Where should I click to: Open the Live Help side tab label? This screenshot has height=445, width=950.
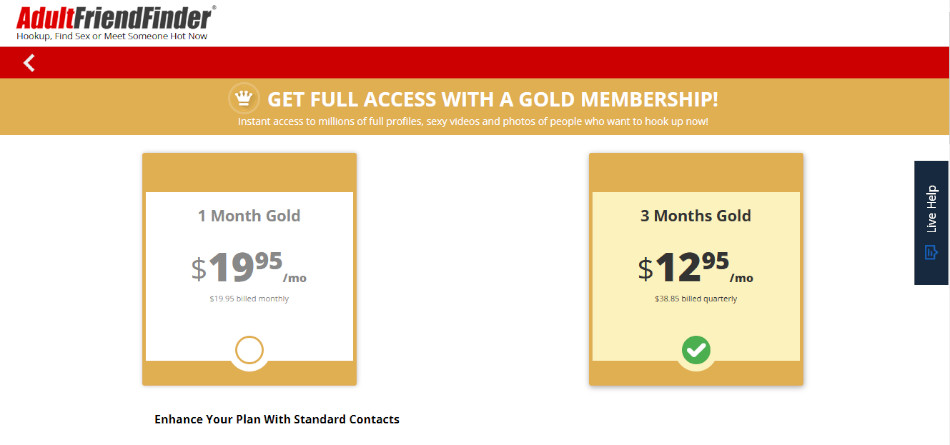(931, 209)
